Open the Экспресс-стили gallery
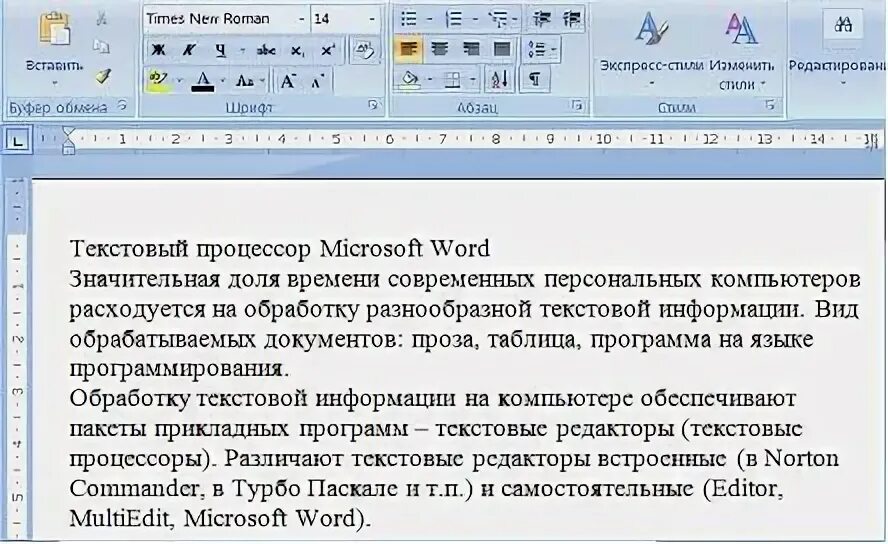 click(651, 48)
